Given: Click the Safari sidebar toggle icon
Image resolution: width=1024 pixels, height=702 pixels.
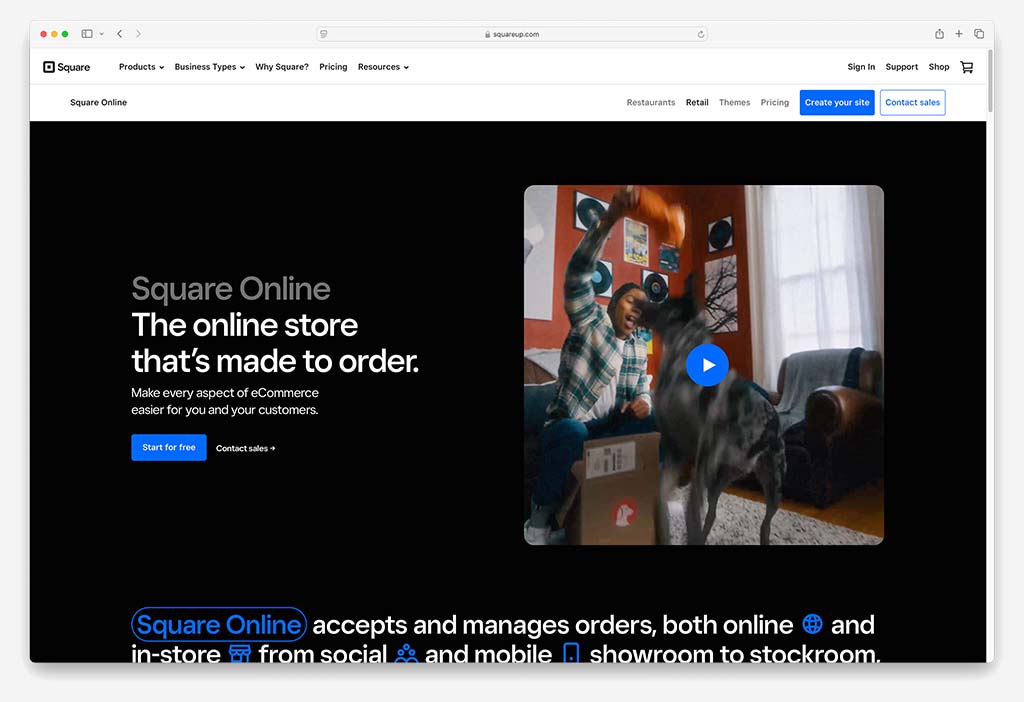Looking at the screenshot, I should [x=87, y=34].
